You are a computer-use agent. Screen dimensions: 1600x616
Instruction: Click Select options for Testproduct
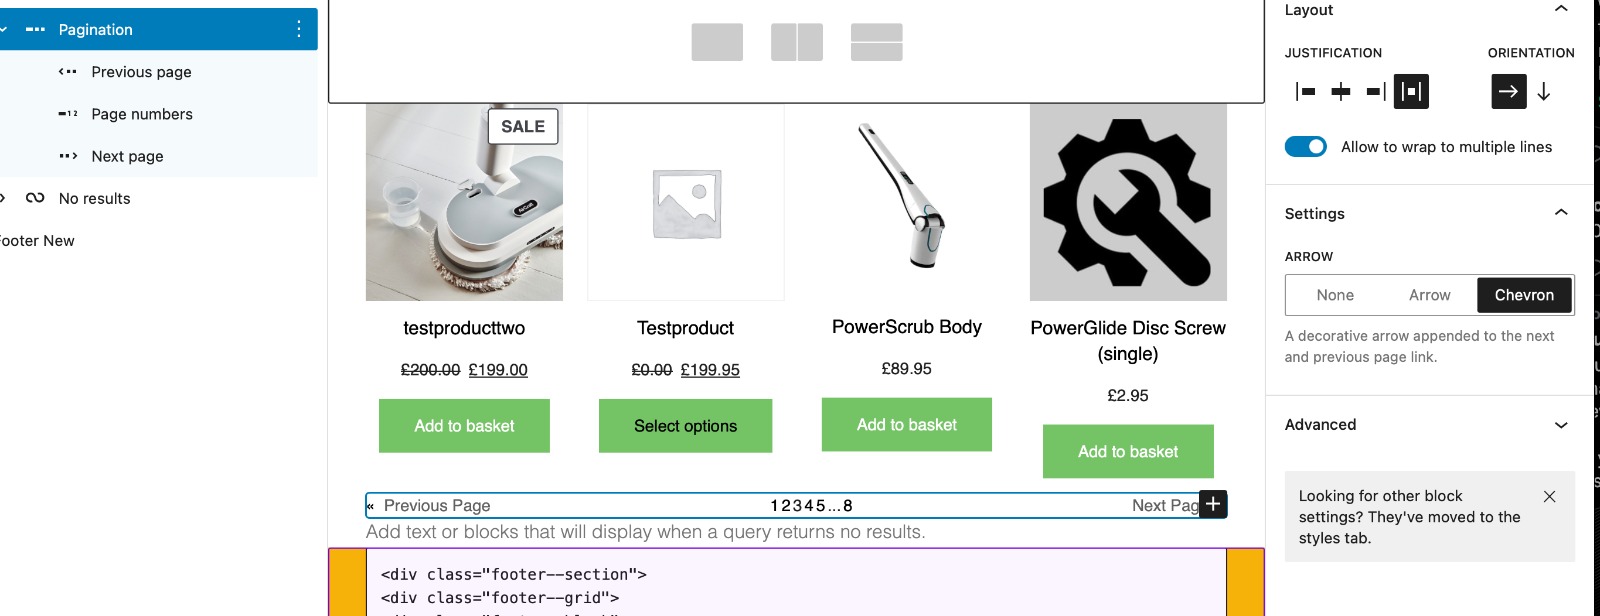685,426
